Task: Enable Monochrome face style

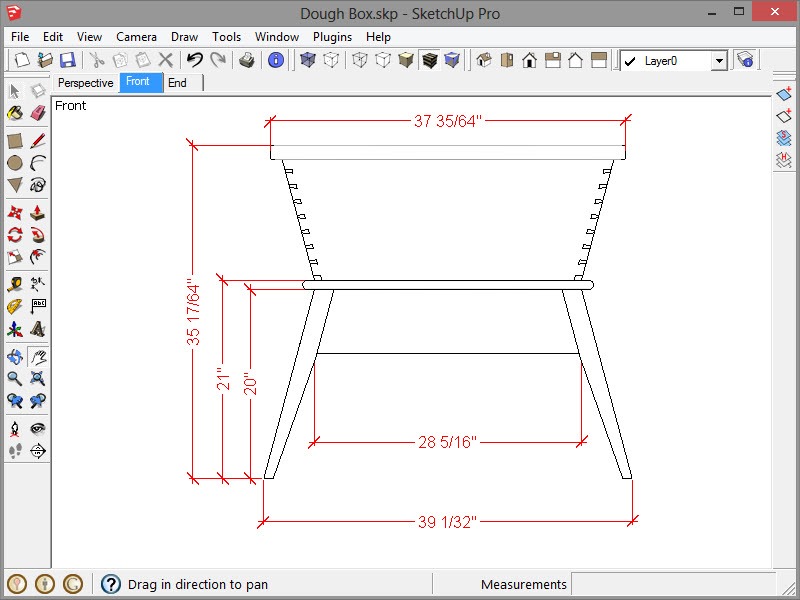Action: pos(452,61)
